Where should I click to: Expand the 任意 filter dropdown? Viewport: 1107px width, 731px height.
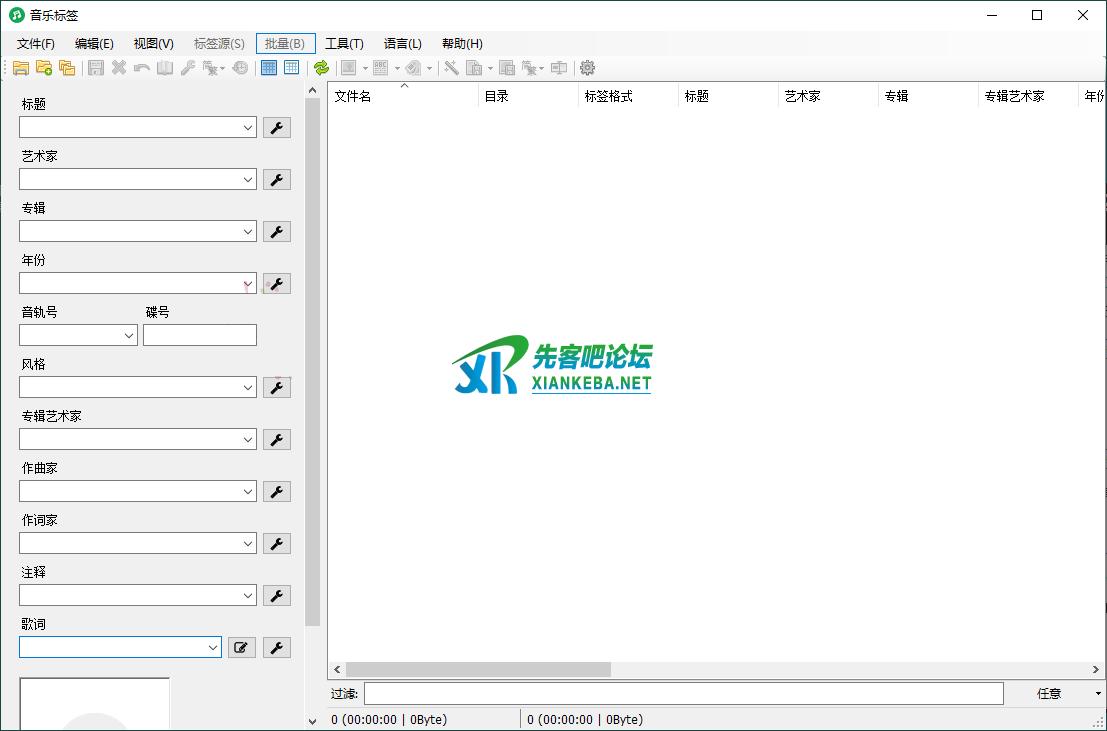1097,694
